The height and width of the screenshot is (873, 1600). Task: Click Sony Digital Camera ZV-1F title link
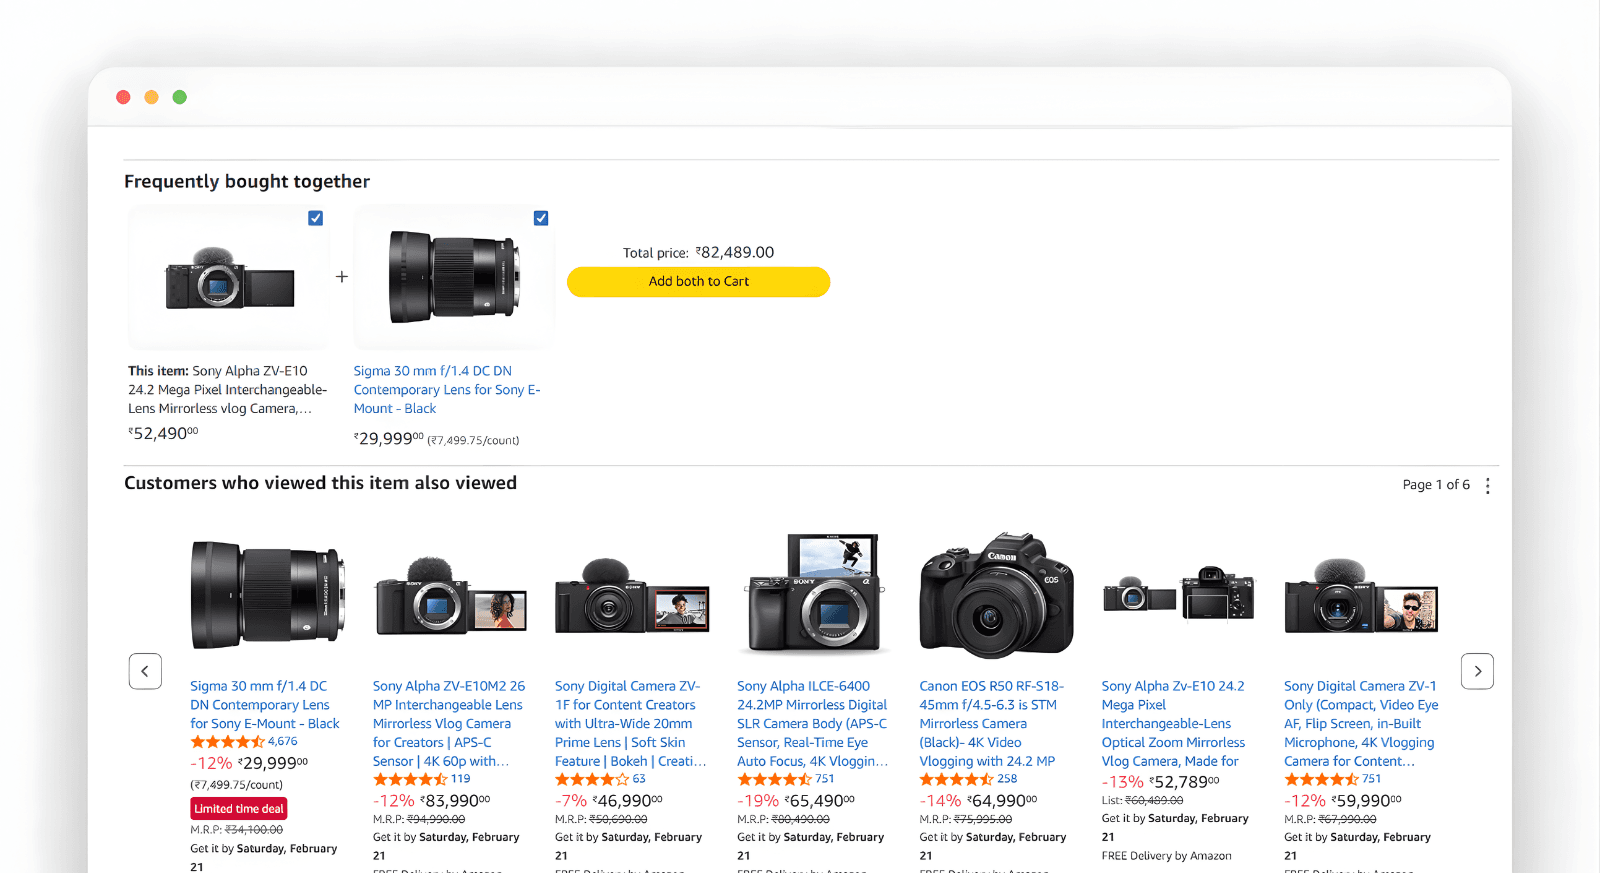[630, 724]
